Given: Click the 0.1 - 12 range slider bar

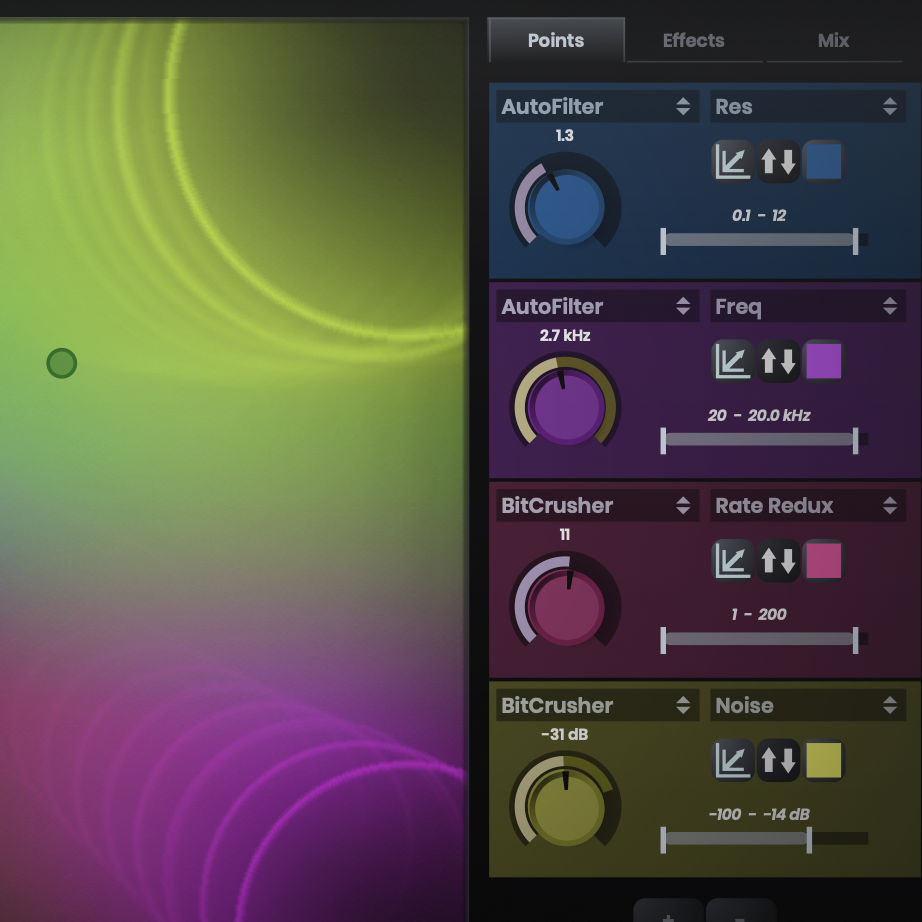Looking at the screenshot, I should (x=759, y=240).
